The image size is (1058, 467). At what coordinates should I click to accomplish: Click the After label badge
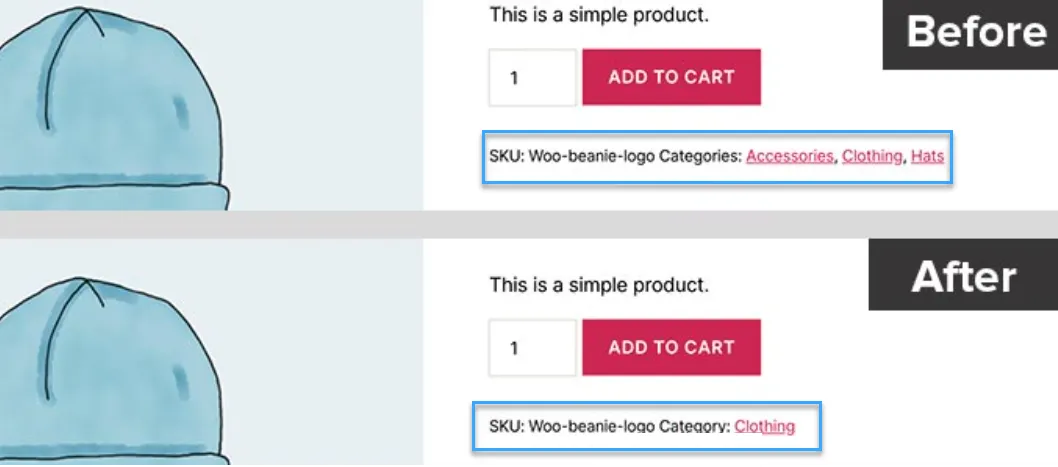tap(963, 276)
